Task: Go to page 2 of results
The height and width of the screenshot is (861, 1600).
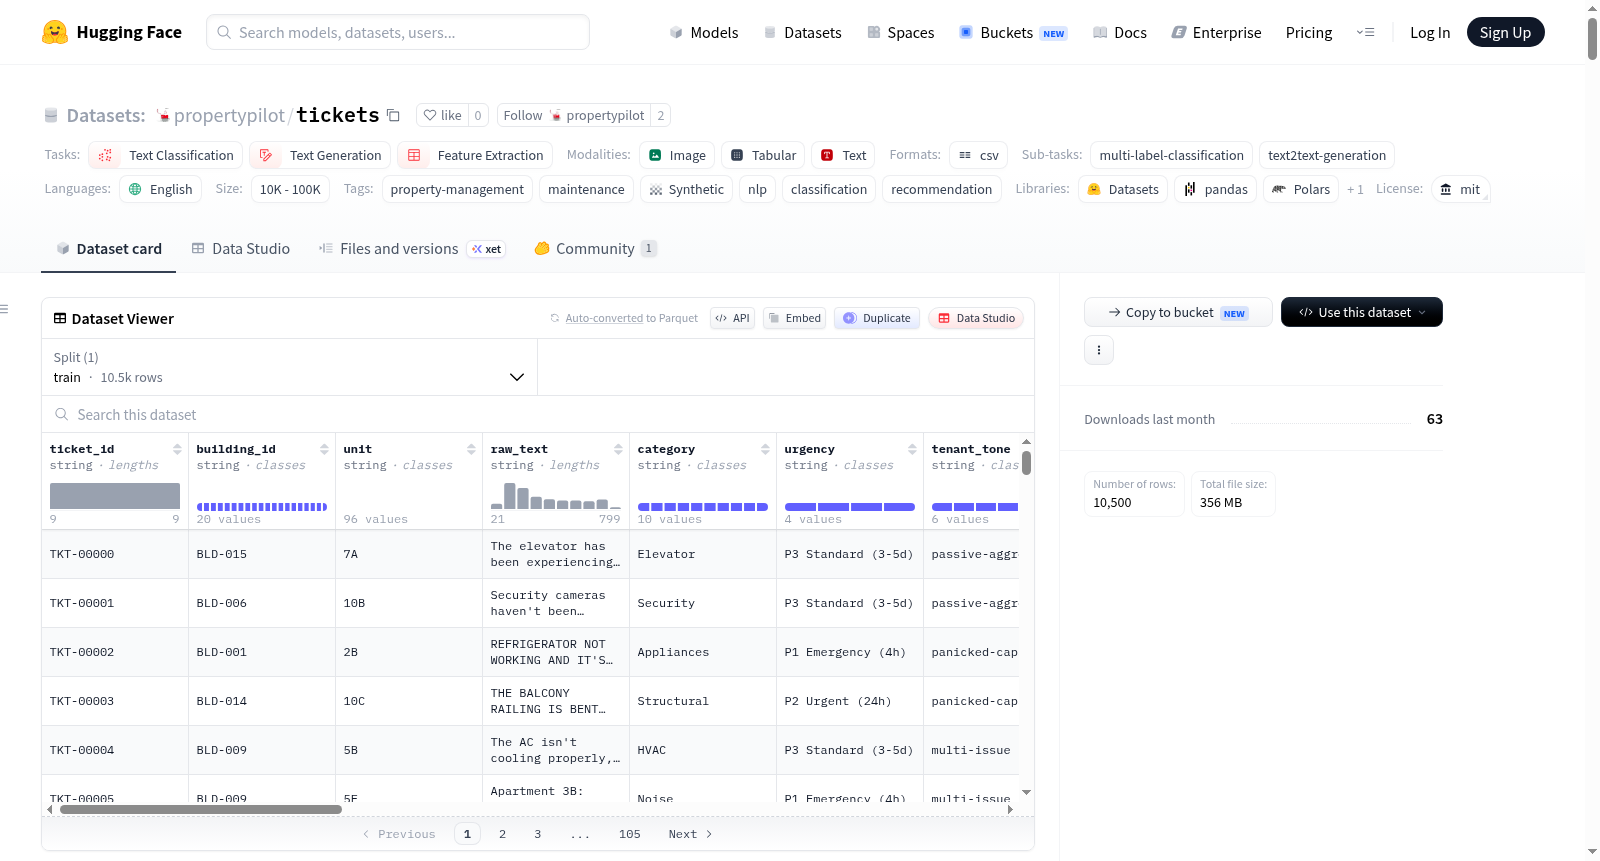Action: point(502,834)
